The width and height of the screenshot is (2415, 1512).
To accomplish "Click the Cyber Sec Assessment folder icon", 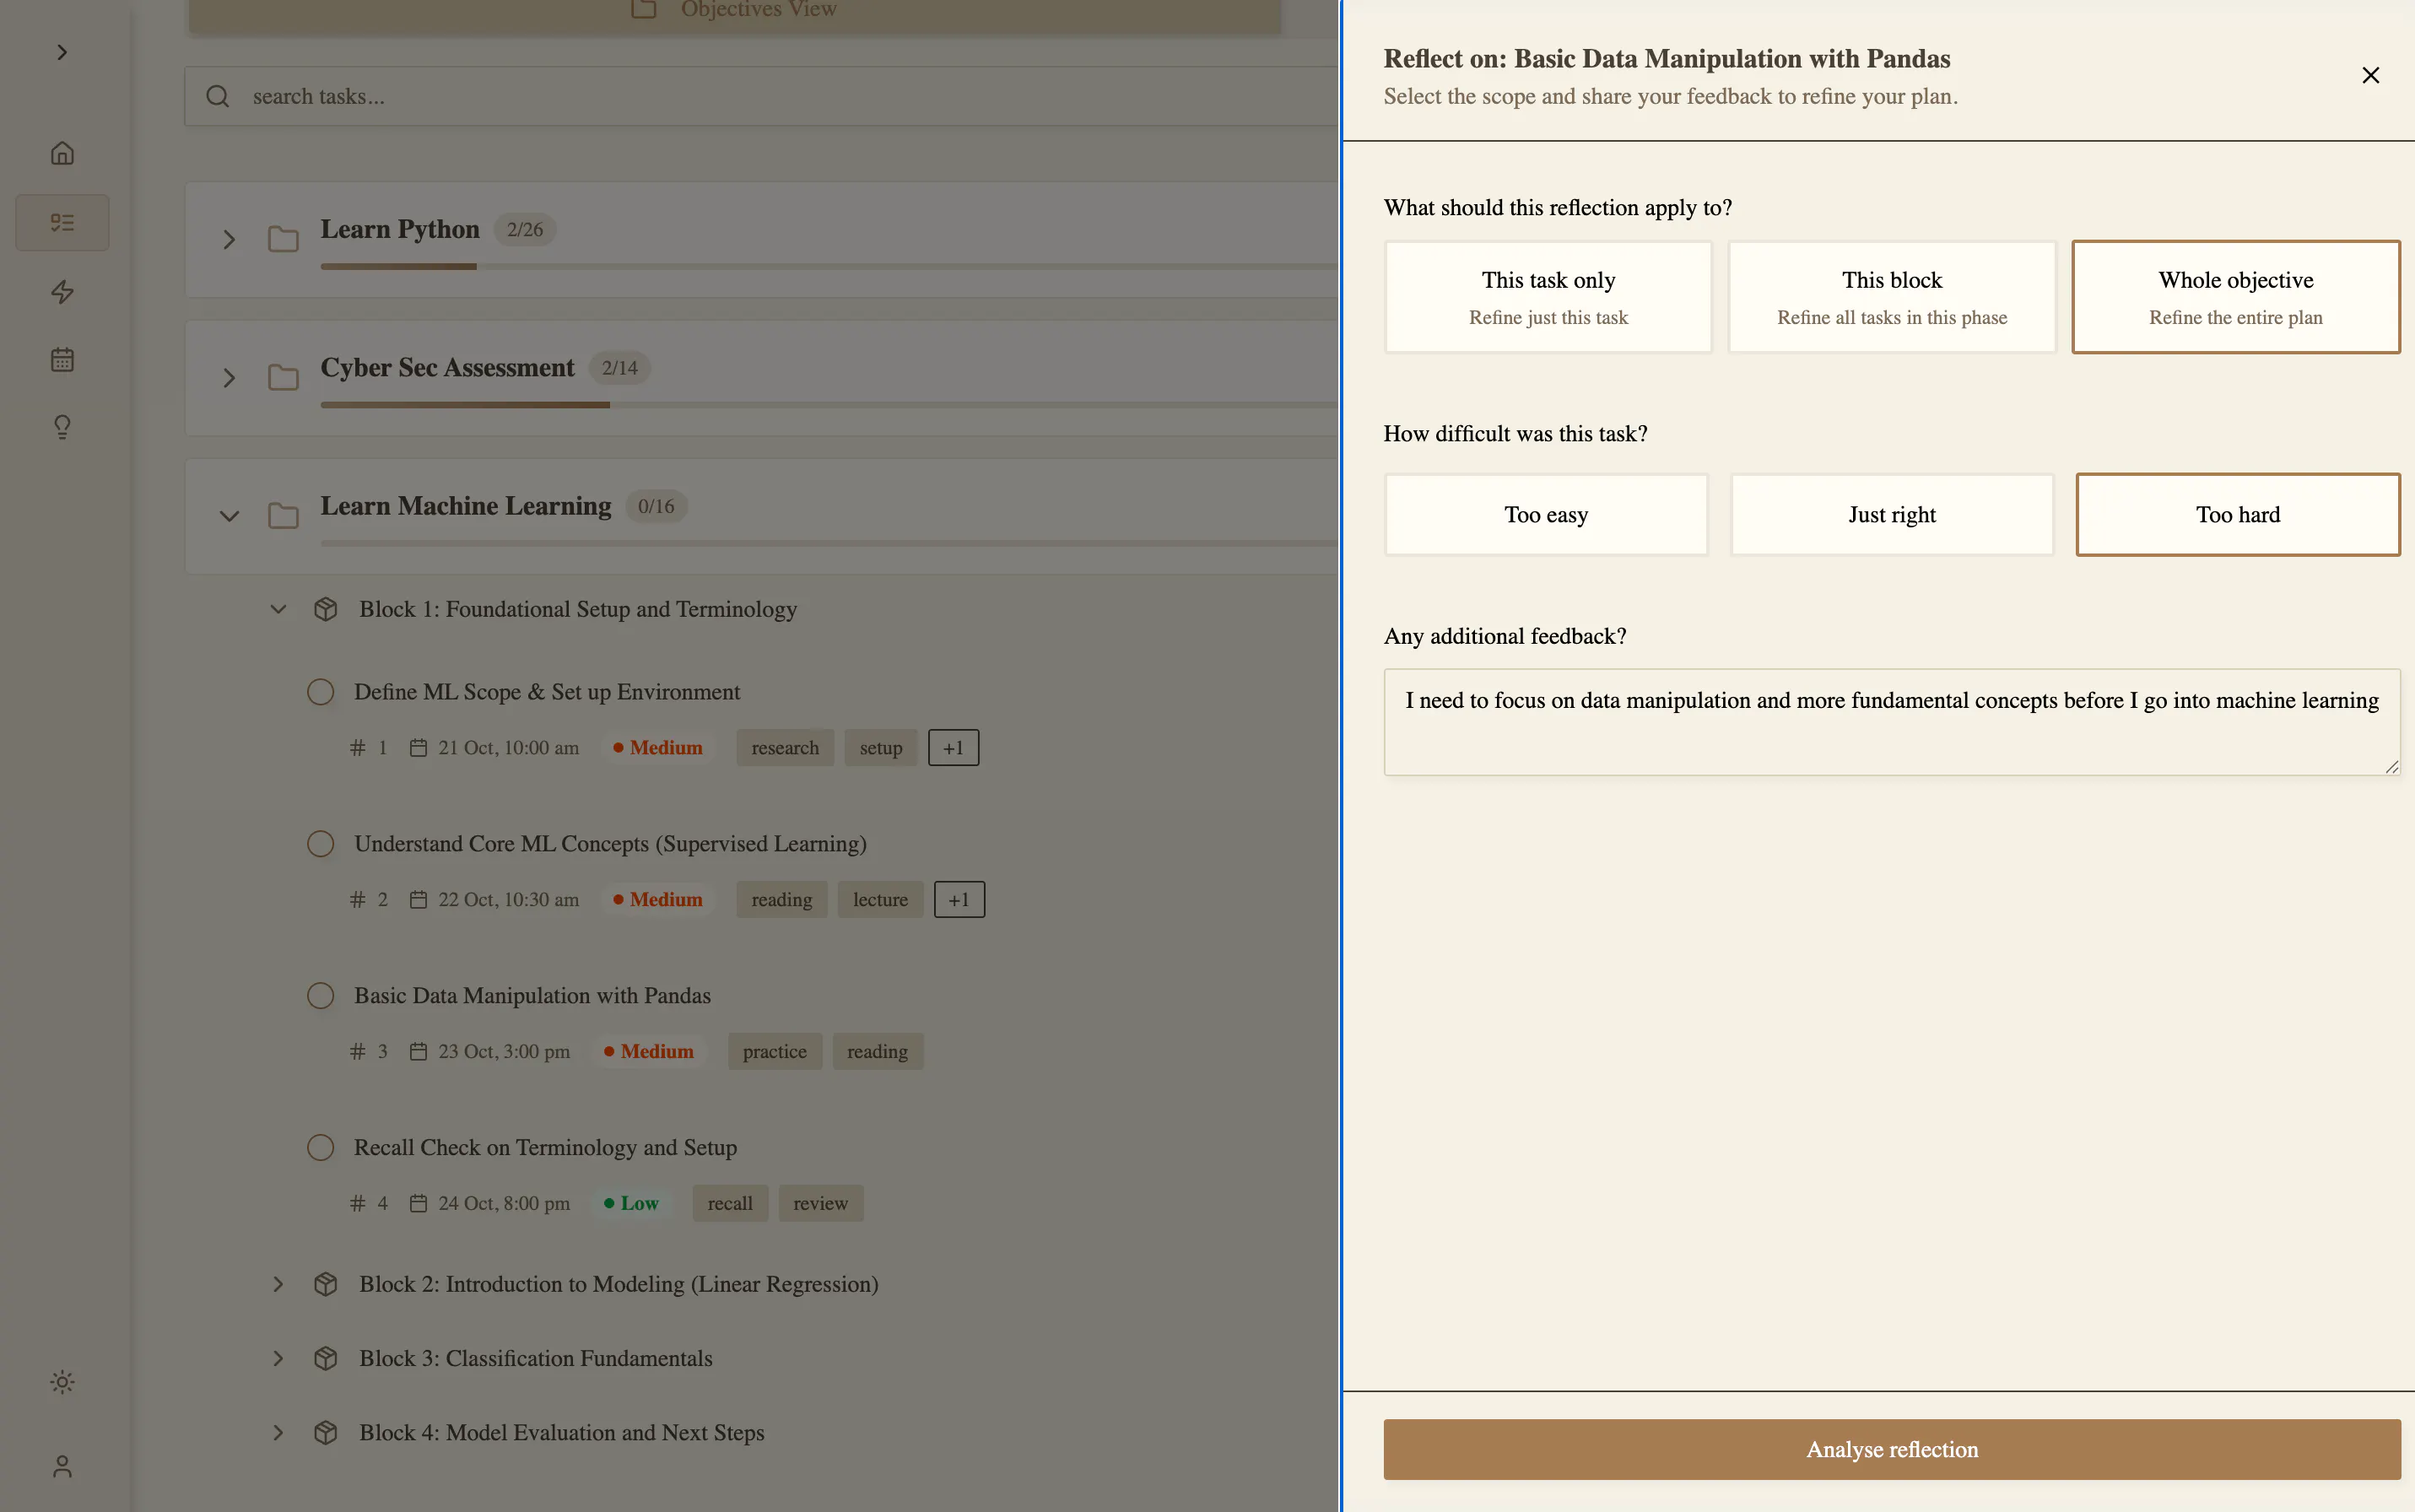I will click(283, 377).
